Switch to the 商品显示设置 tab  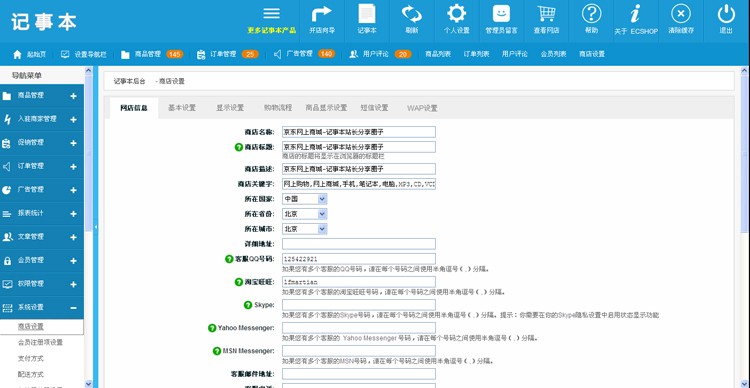click(326, 108)
